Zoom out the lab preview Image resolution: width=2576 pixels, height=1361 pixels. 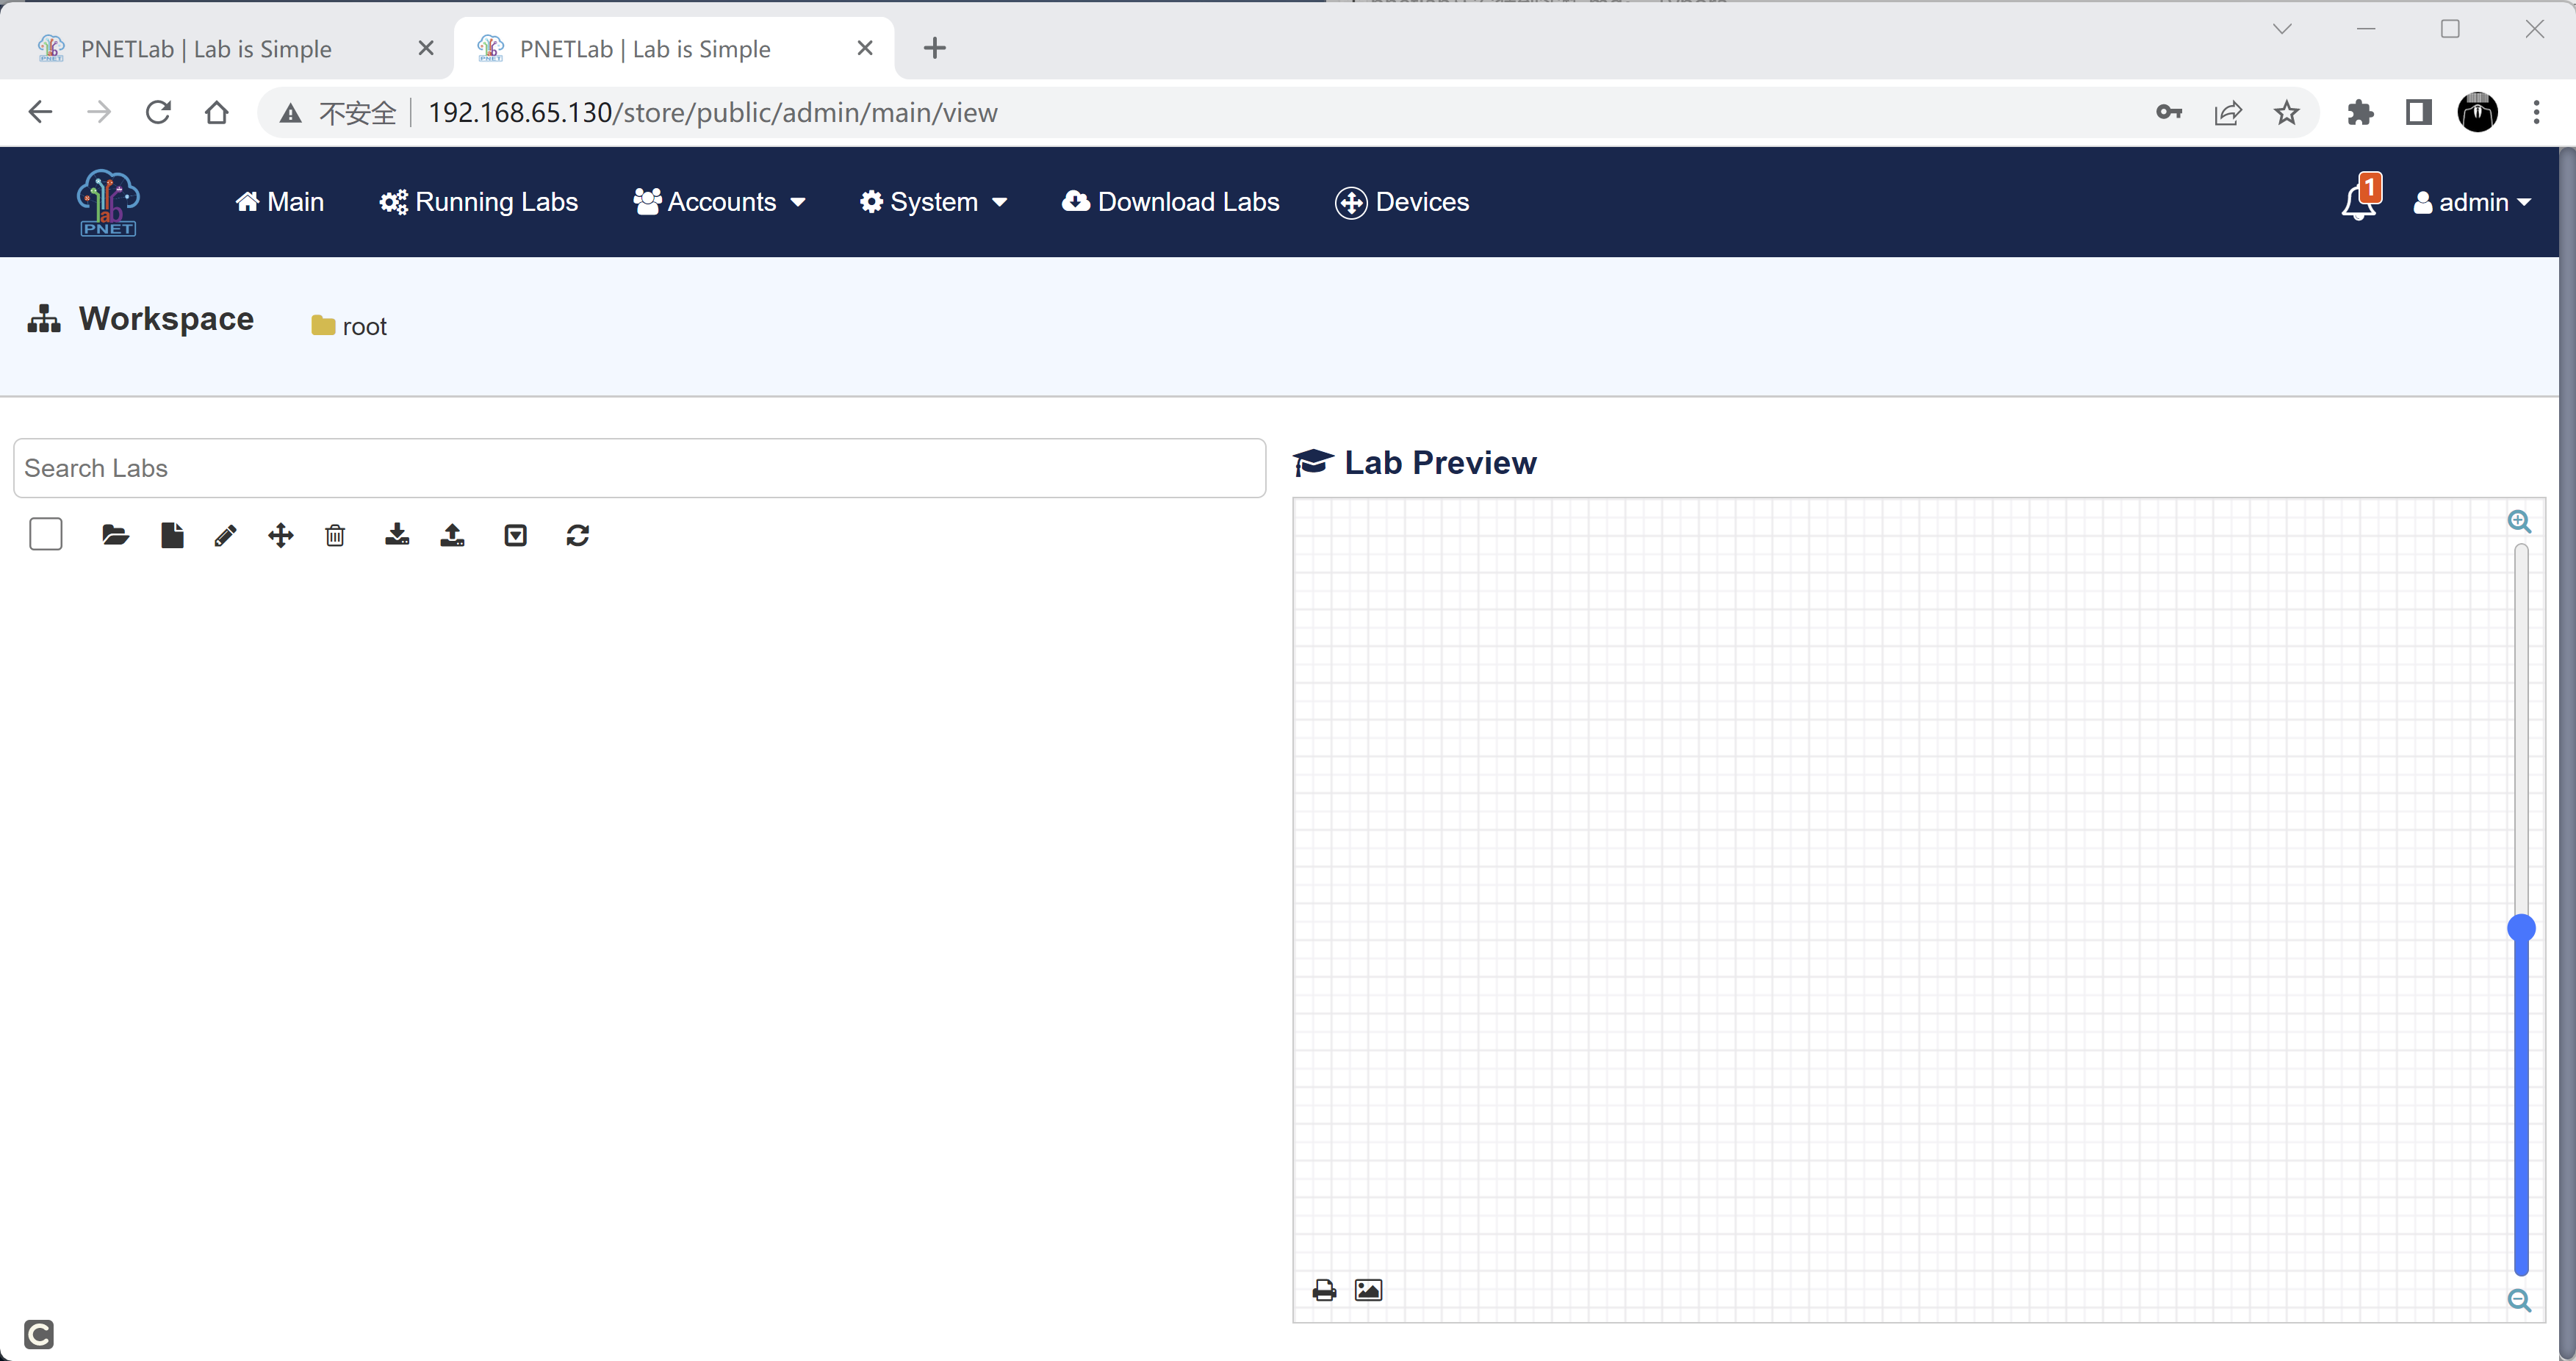[x=2519, y=1300]
